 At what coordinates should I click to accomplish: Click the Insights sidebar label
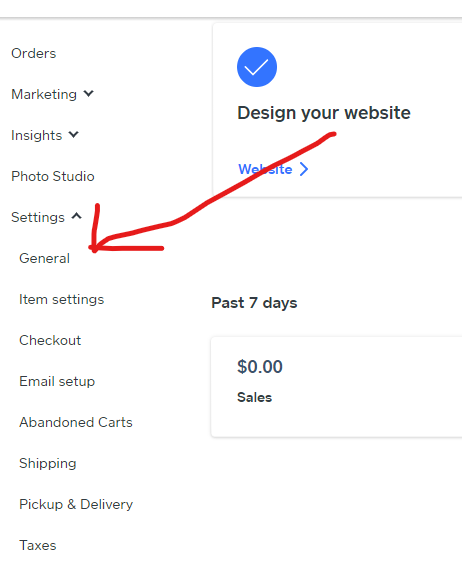point(37,135)
